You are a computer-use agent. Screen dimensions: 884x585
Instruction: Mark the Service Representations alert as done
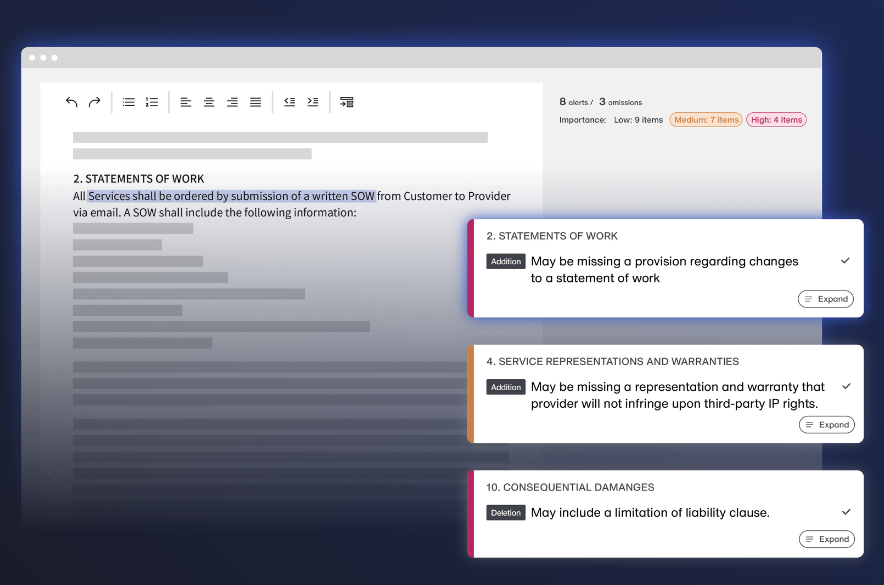(x=845, y=386)
